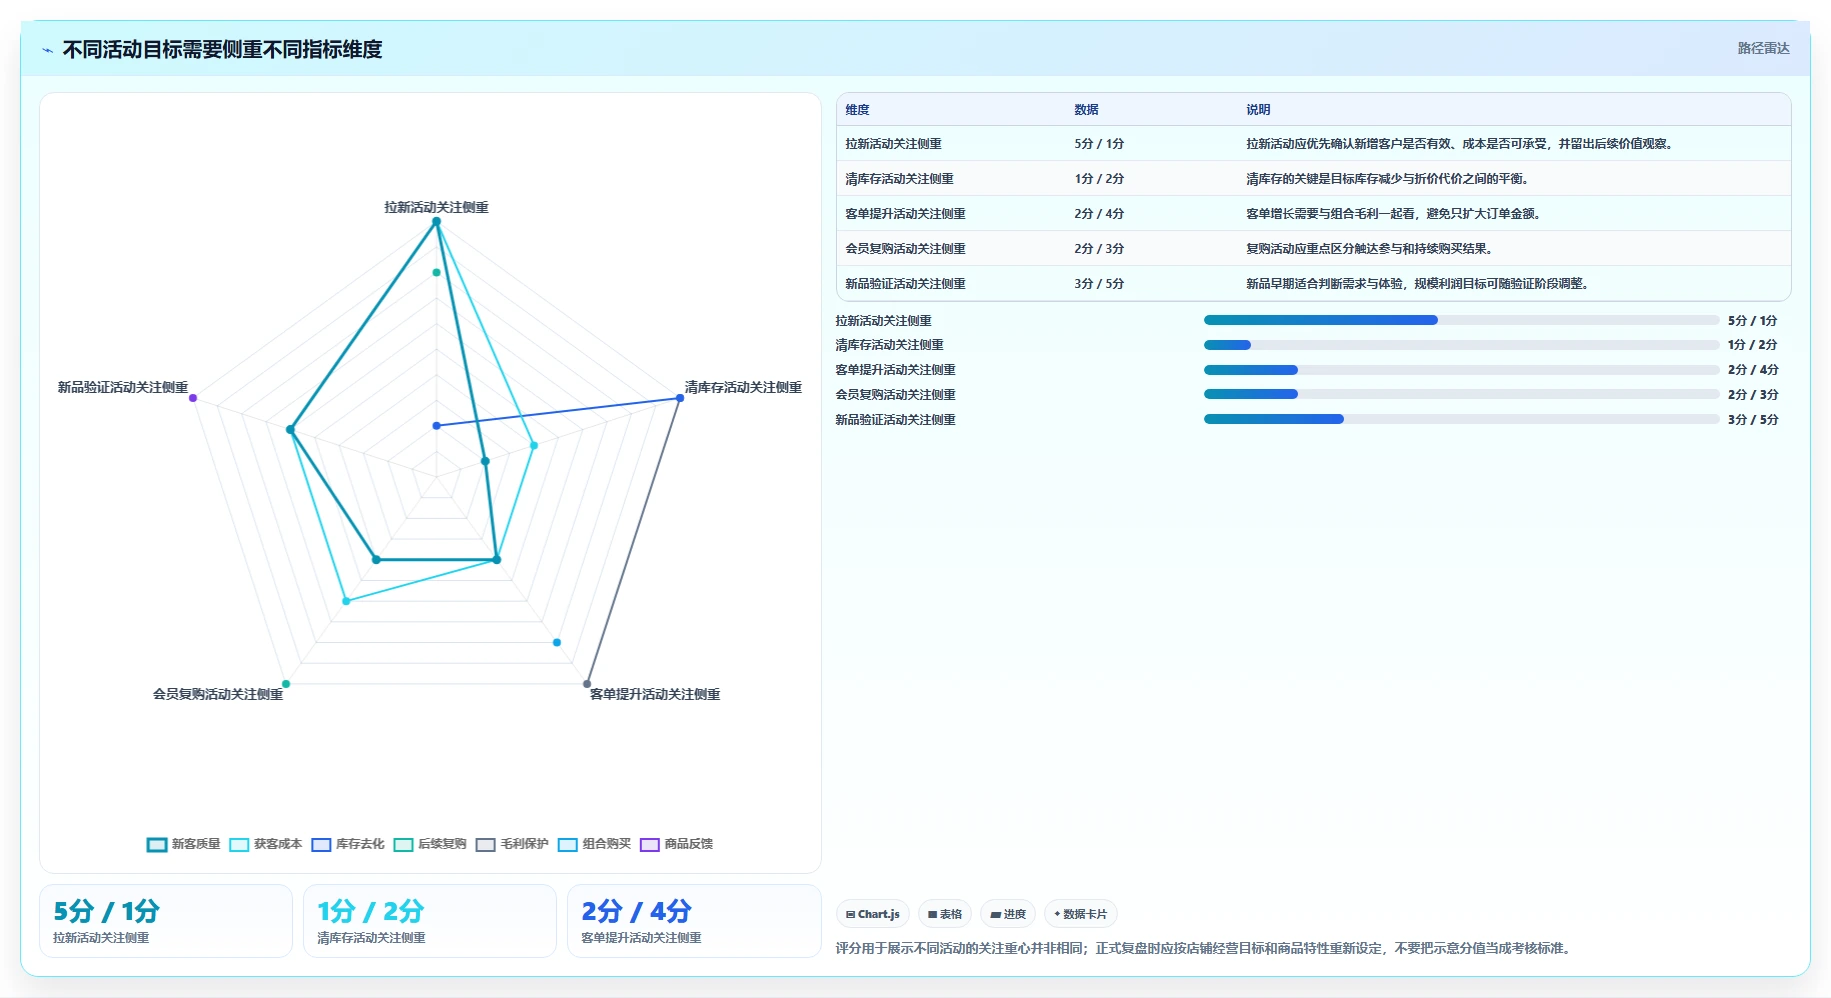Click the 表格 tag chip
Image resolution: width=1831 pixels, height=998 pixels.
pyautogui.click(x=945, y=914)
